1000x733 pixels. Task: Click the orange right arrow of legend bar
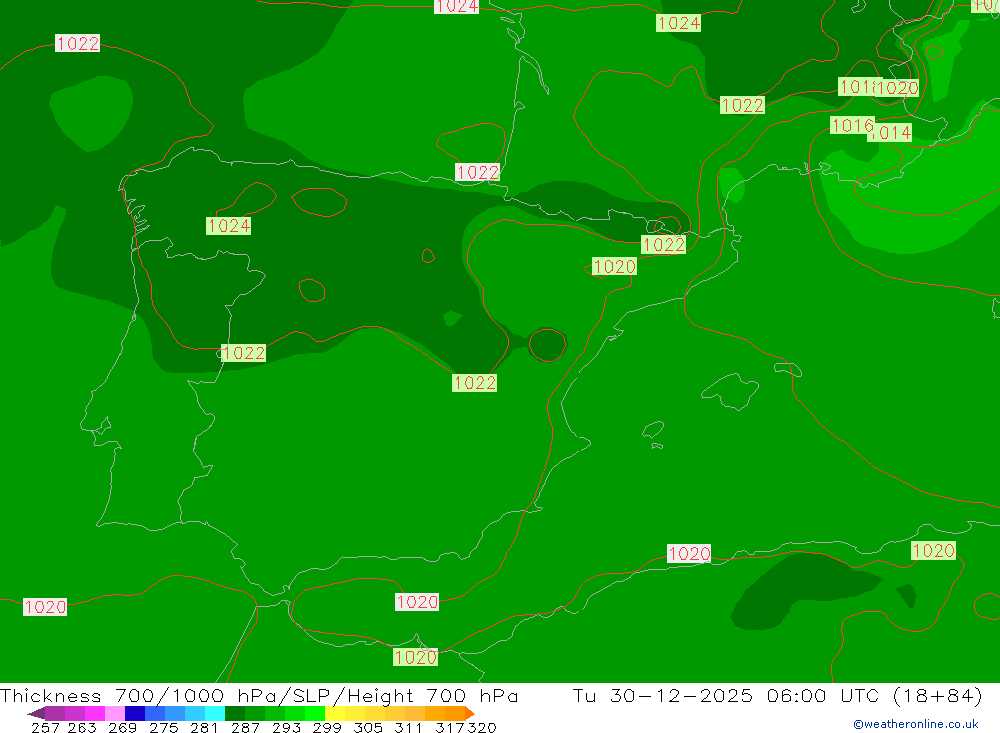click(470, 713)
